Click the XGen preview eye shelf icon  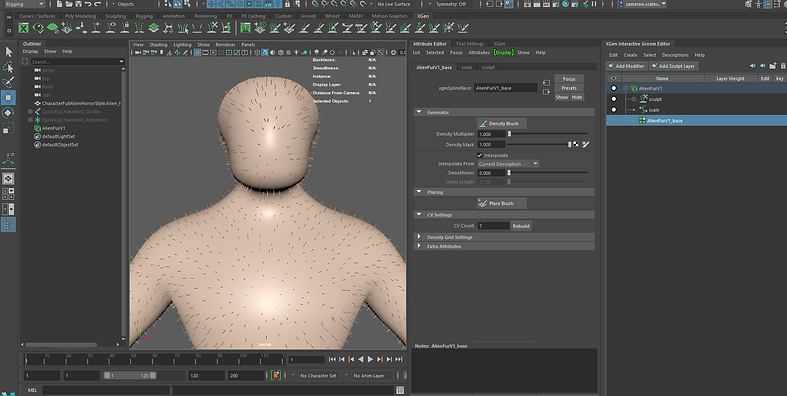click(x=38, y=28)
